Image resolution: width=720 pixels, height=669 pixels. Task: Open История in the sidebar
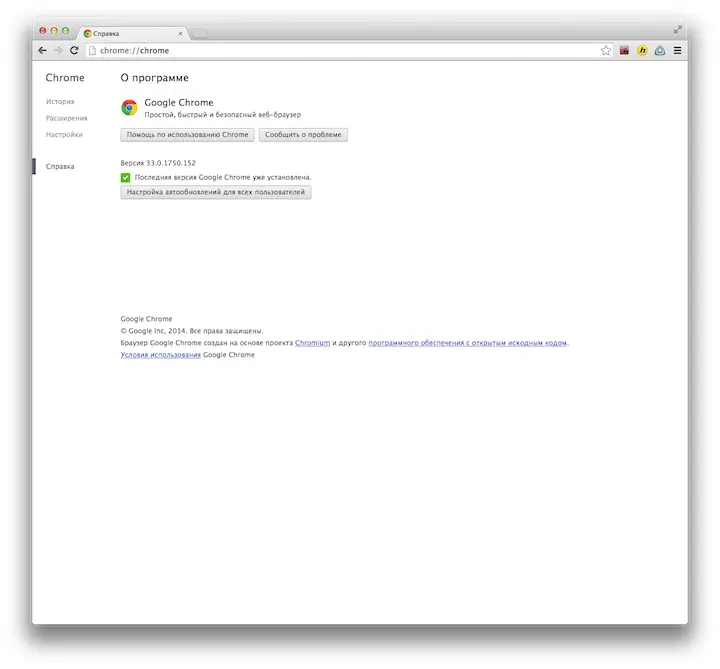point(60,102)
